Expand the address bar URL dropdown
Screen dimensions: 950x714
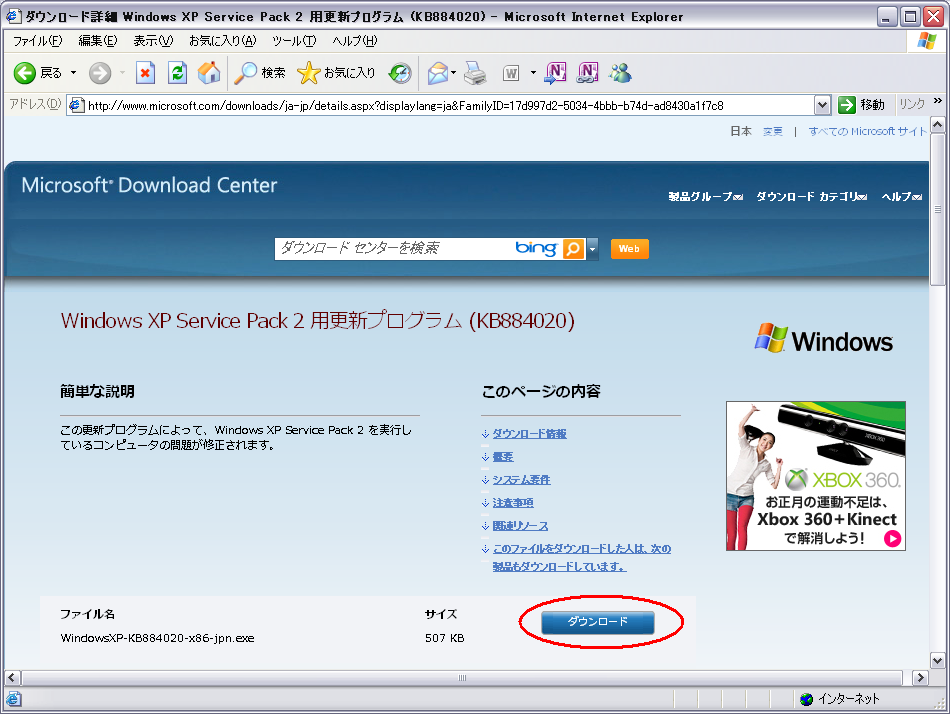(x=822, y=105)
